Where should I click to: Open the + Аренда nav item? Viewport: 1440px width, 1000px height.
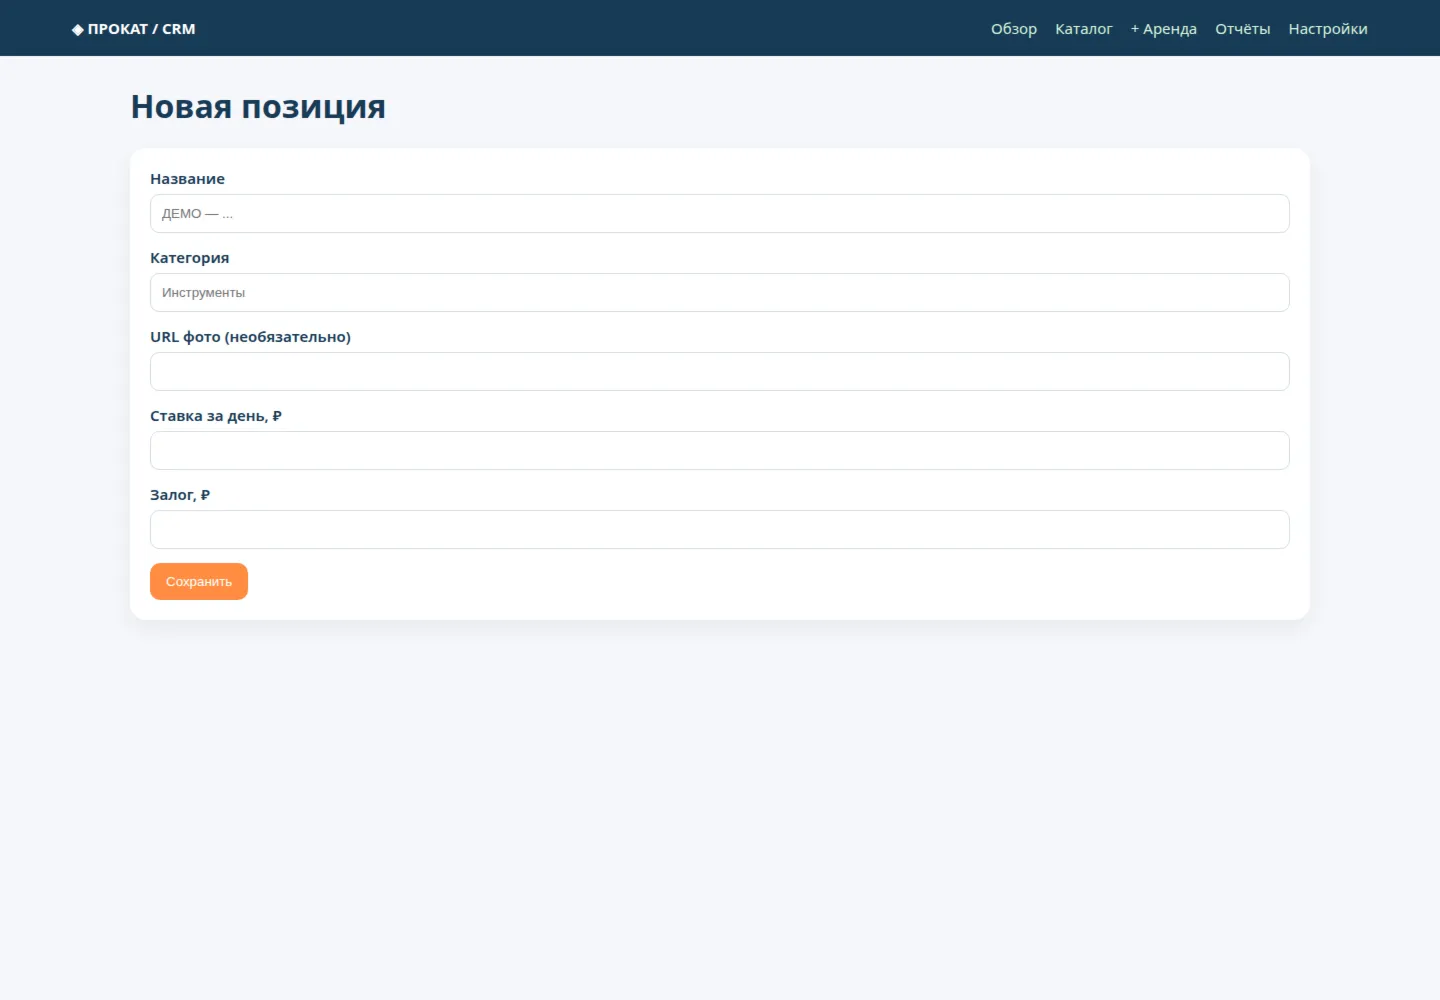tap(1164, 29)
